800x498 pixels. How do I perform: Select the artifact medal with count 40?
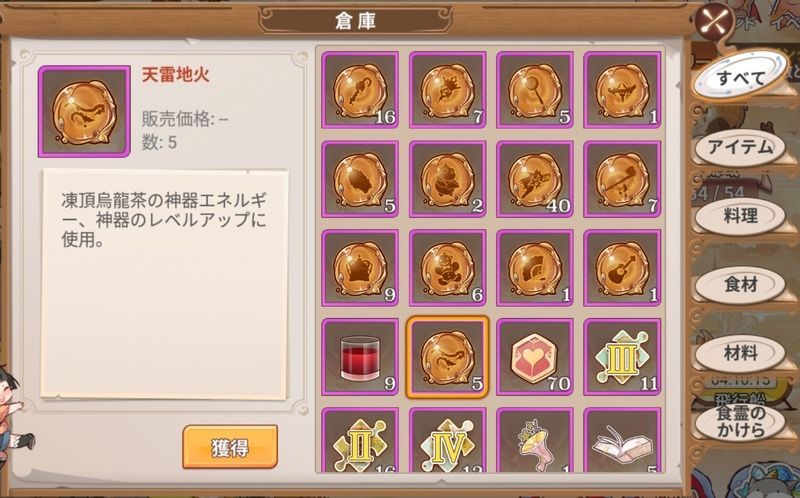point(535,179)
